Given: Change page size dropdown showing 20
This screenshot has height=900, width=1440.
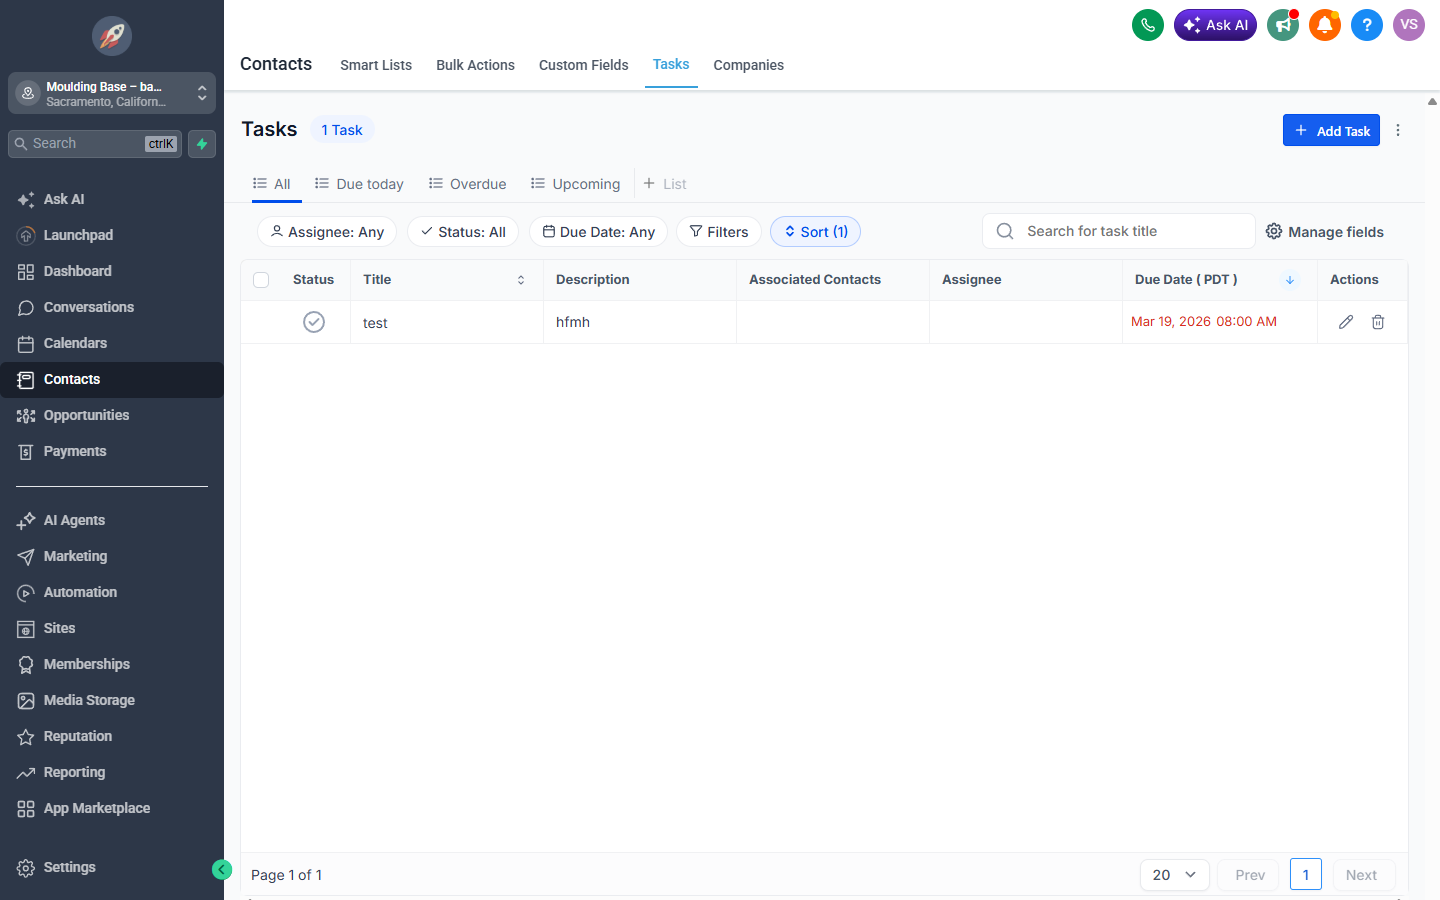Looking at the screenshot, I should click(x=1175, y=875).
